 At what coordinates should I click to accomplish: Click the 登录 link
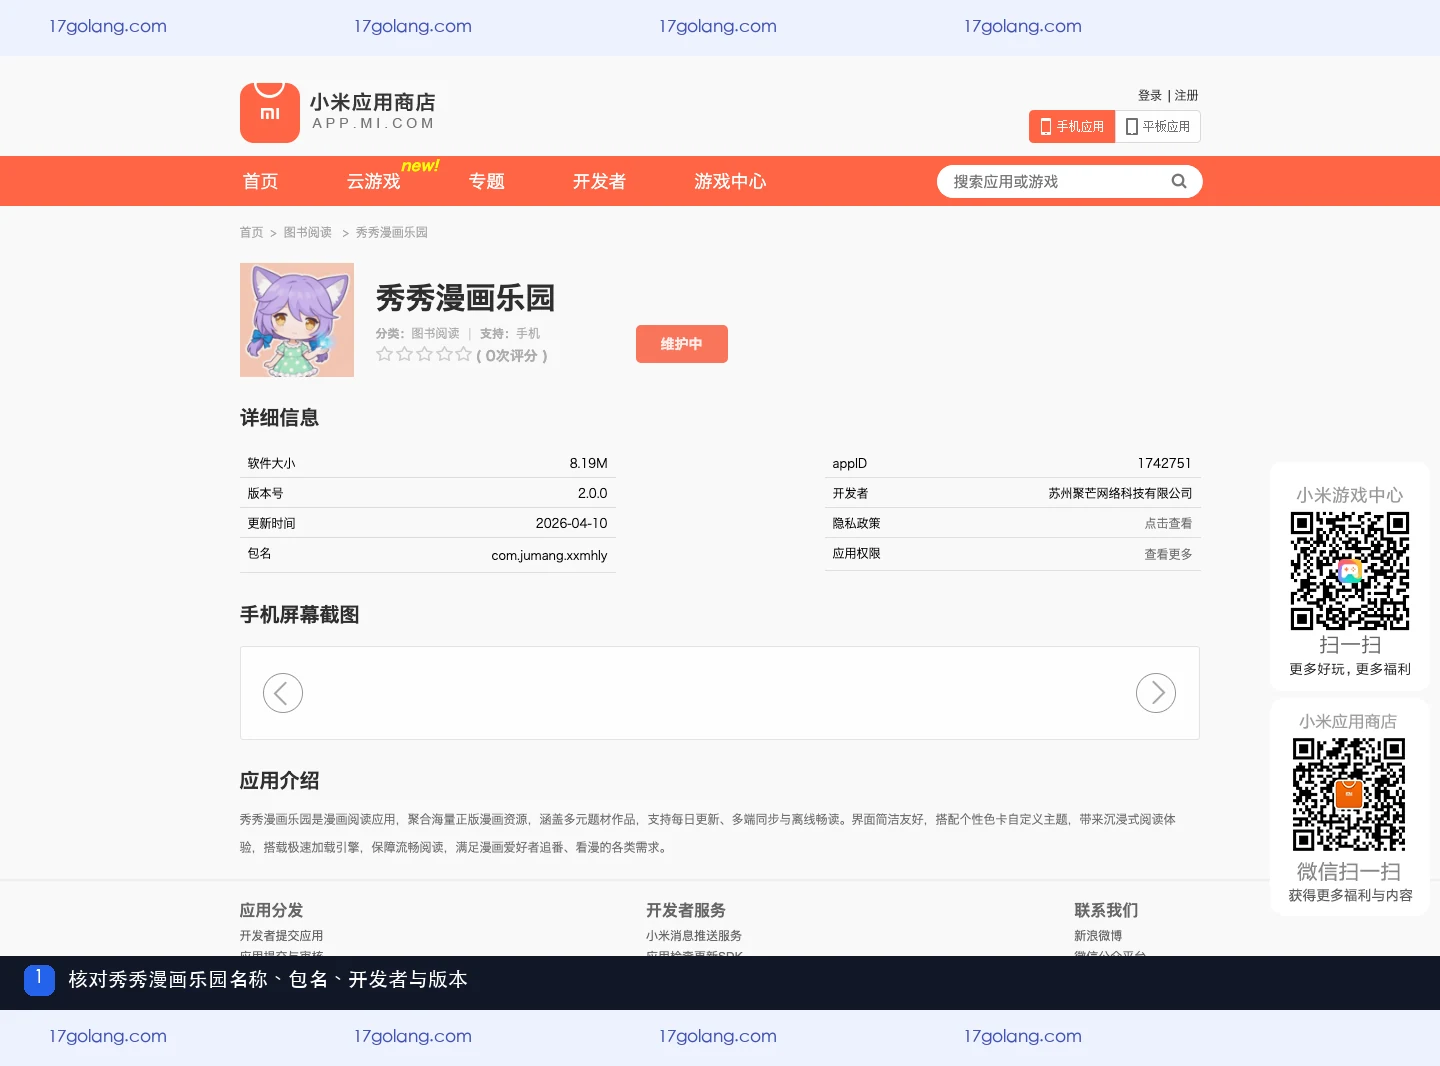1150,95
